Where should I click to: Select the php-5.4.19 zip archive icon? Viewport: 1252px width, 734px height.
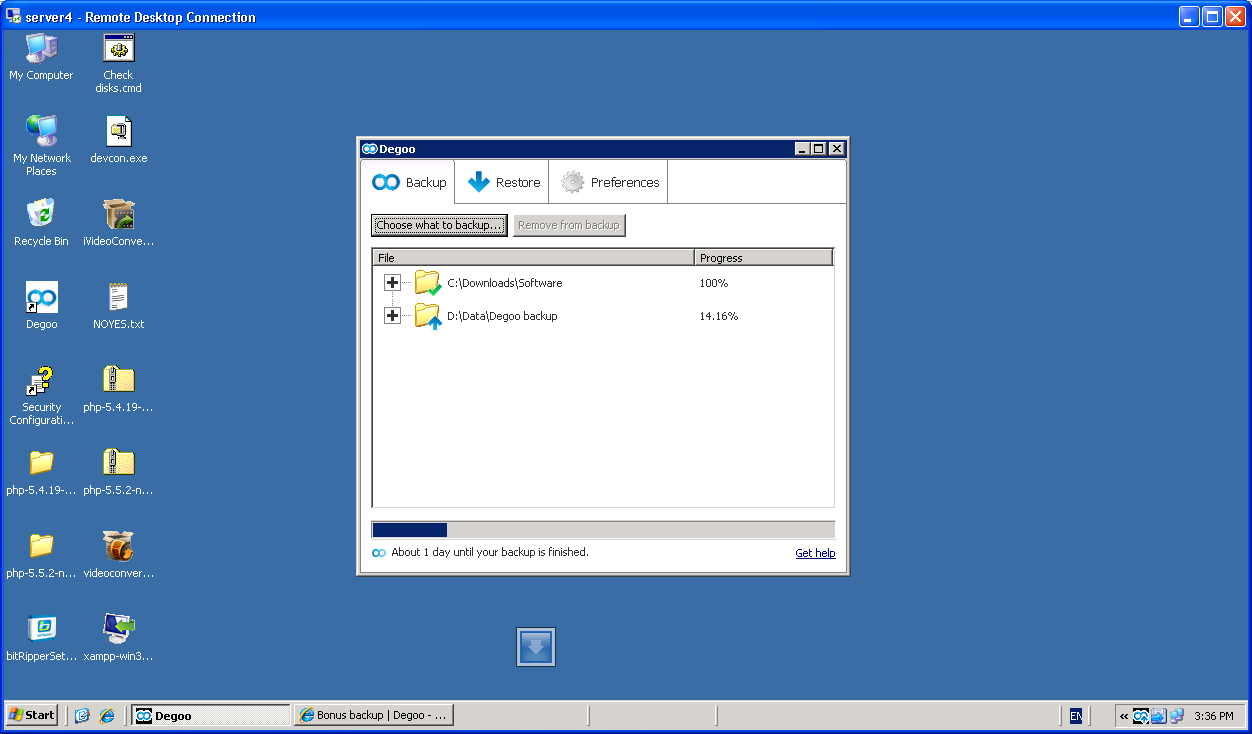tap(118, 380)
